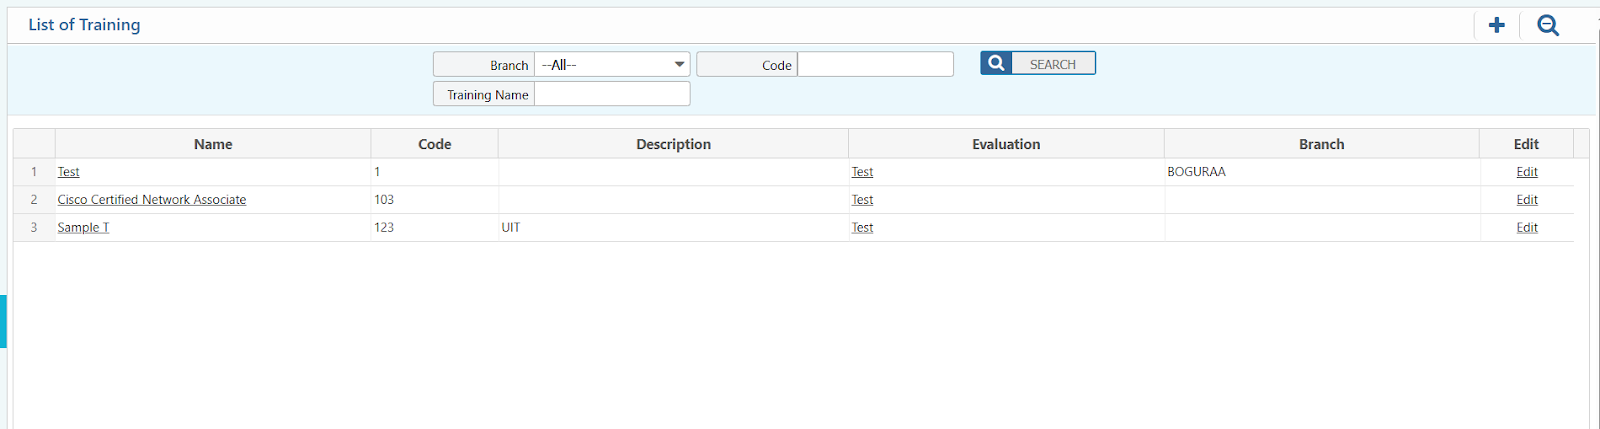Click the Code column header
1600x429 pixels.
point(435,144)
